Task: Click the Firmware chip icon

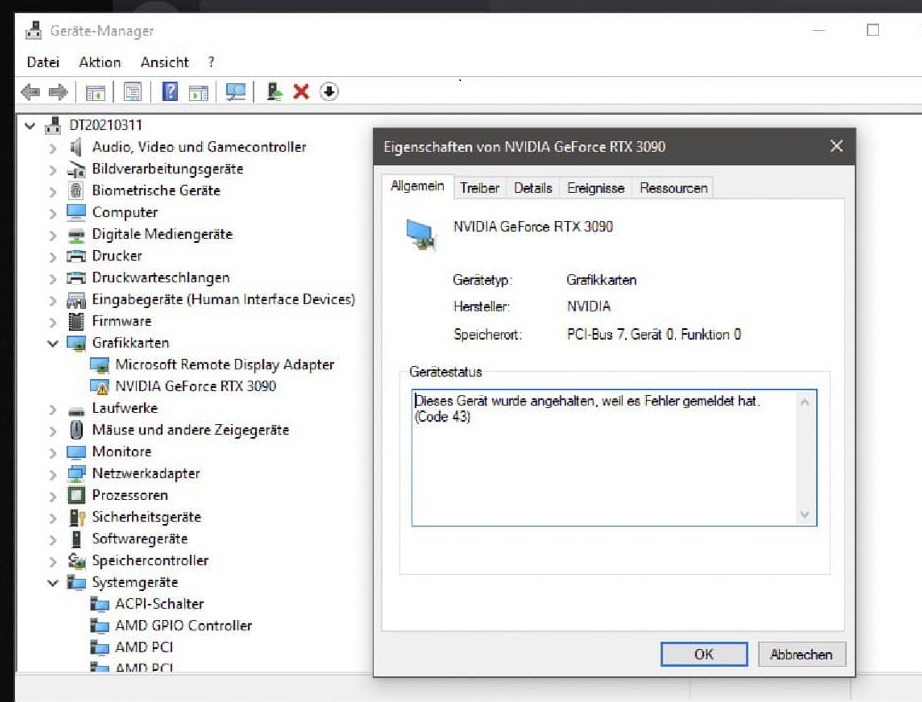Action: (76, 321)
